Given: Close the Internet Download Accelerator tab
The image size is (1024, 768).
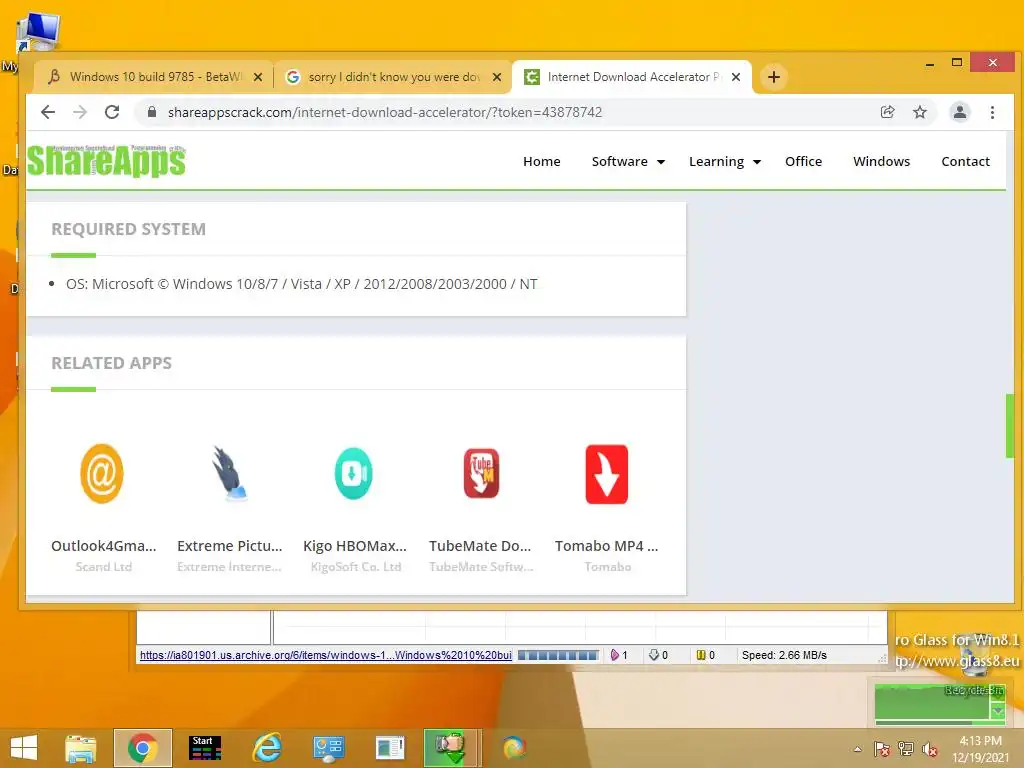Looking at the screenshot, I should [736, 77].
